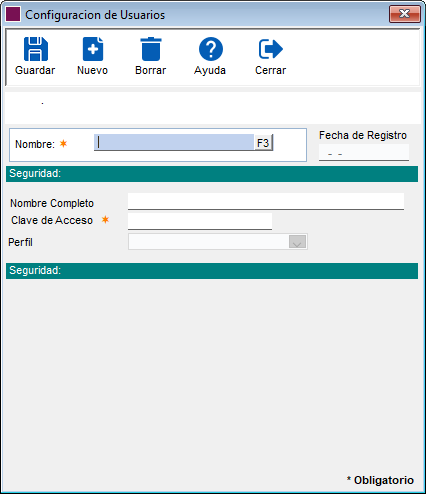Click the Configuracion de Usuarios title bar
426x494 pixels.
pos(200,15)
